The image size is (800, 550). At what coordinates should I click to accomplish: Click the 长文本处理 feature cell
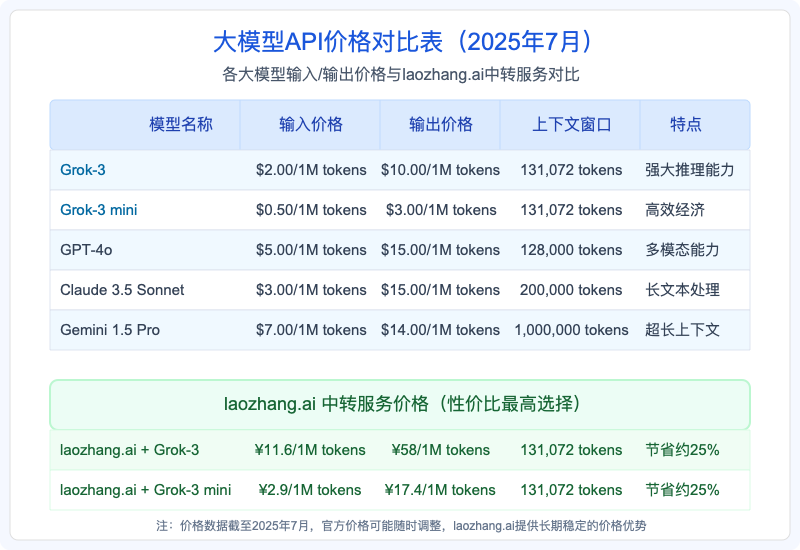coord(682,290)
